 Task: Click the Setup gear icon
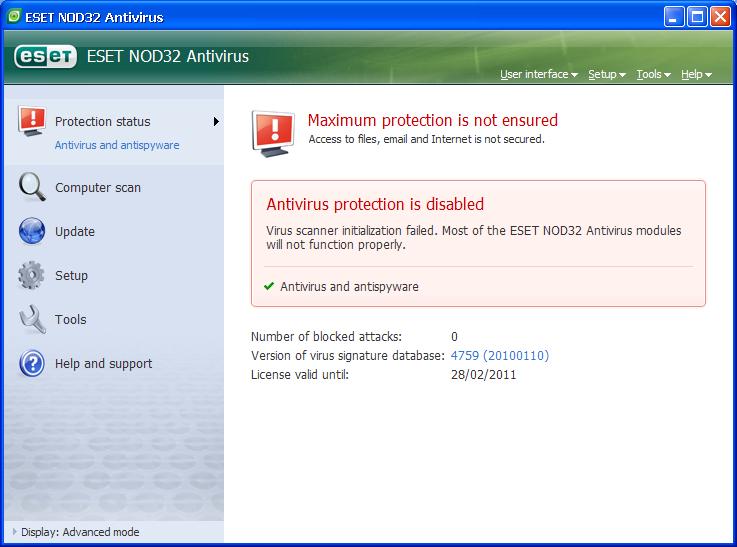tap(31, 275)
